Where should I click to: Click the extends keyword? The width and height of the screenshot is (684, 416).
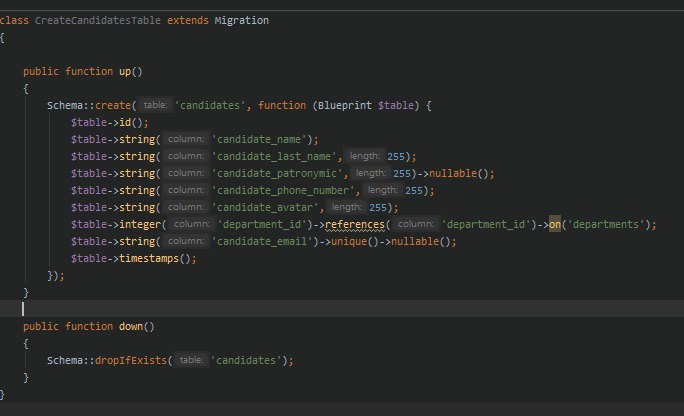click(x=188, y=20)
